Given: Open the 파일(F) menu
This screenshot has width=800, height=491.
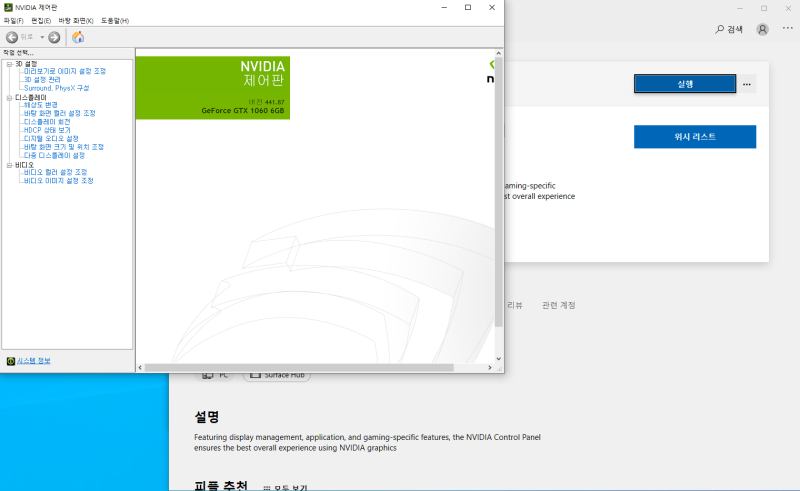Looking at the screenshot, I should [x=13, y=21].
